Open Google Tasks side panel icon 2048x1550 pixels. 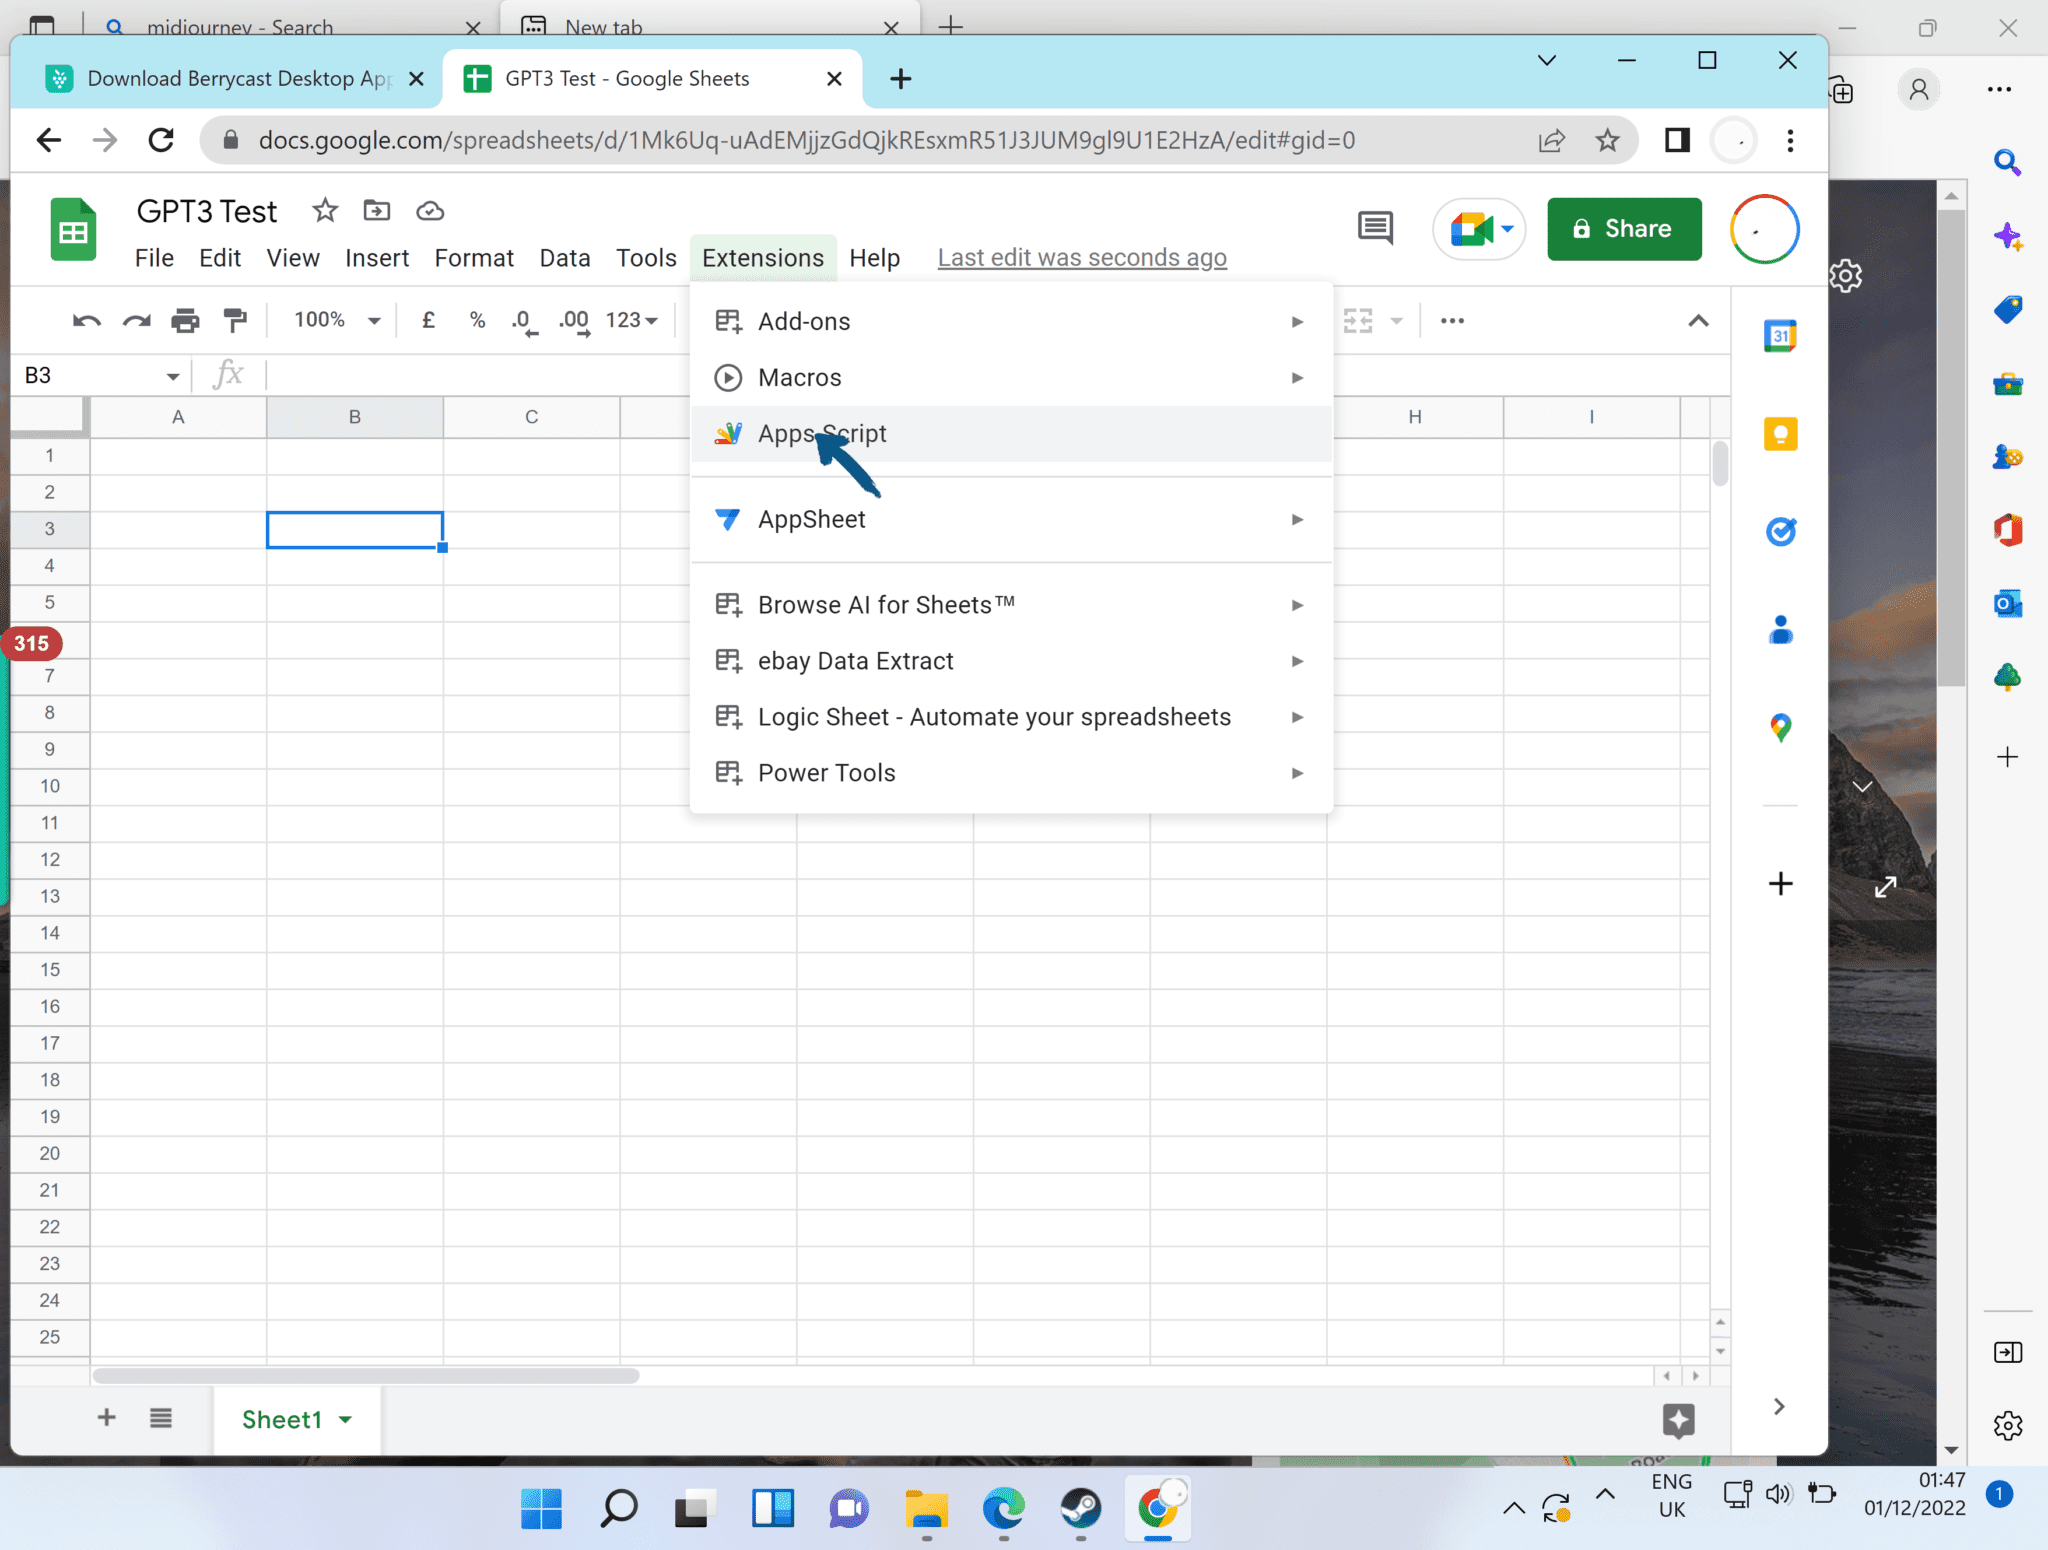click(1780, 531)
